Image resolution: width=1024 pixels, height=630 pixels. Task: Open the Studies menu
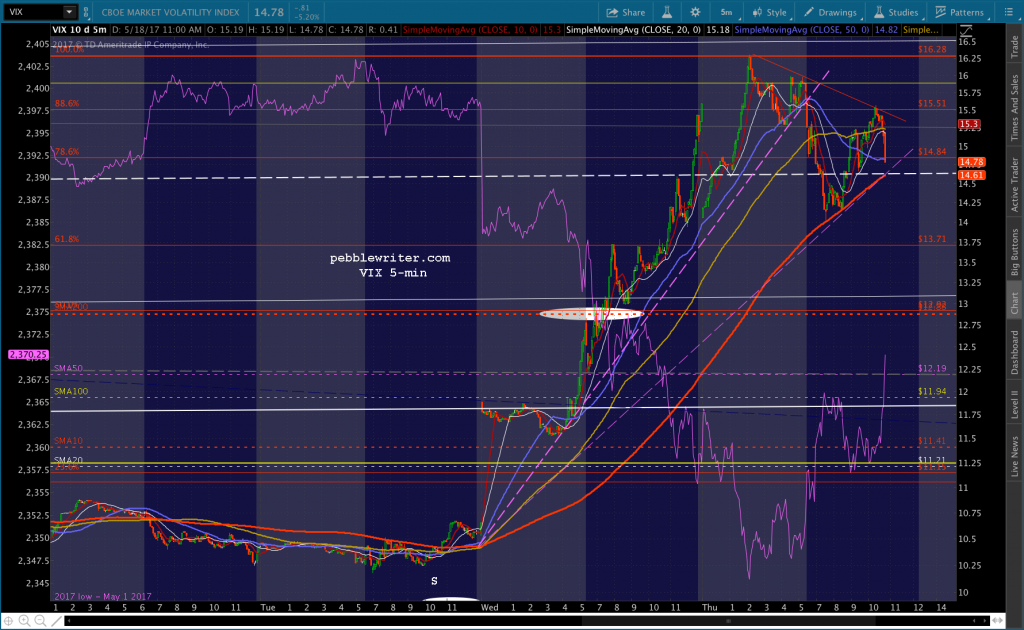896,12
